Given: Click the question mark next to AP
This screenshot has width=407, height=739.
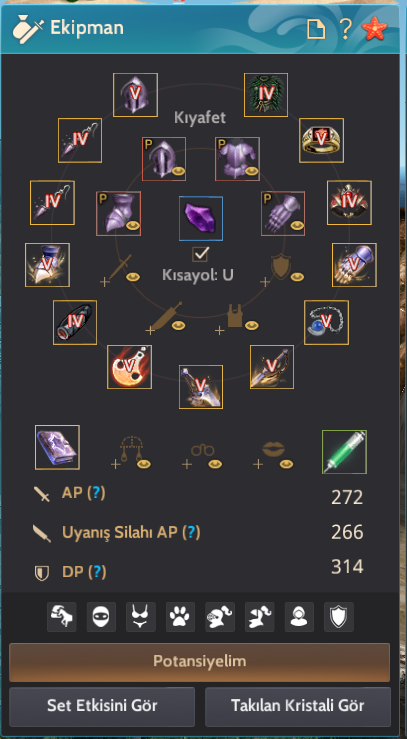Looking at the screenshot, I should (x=96, y=493).
